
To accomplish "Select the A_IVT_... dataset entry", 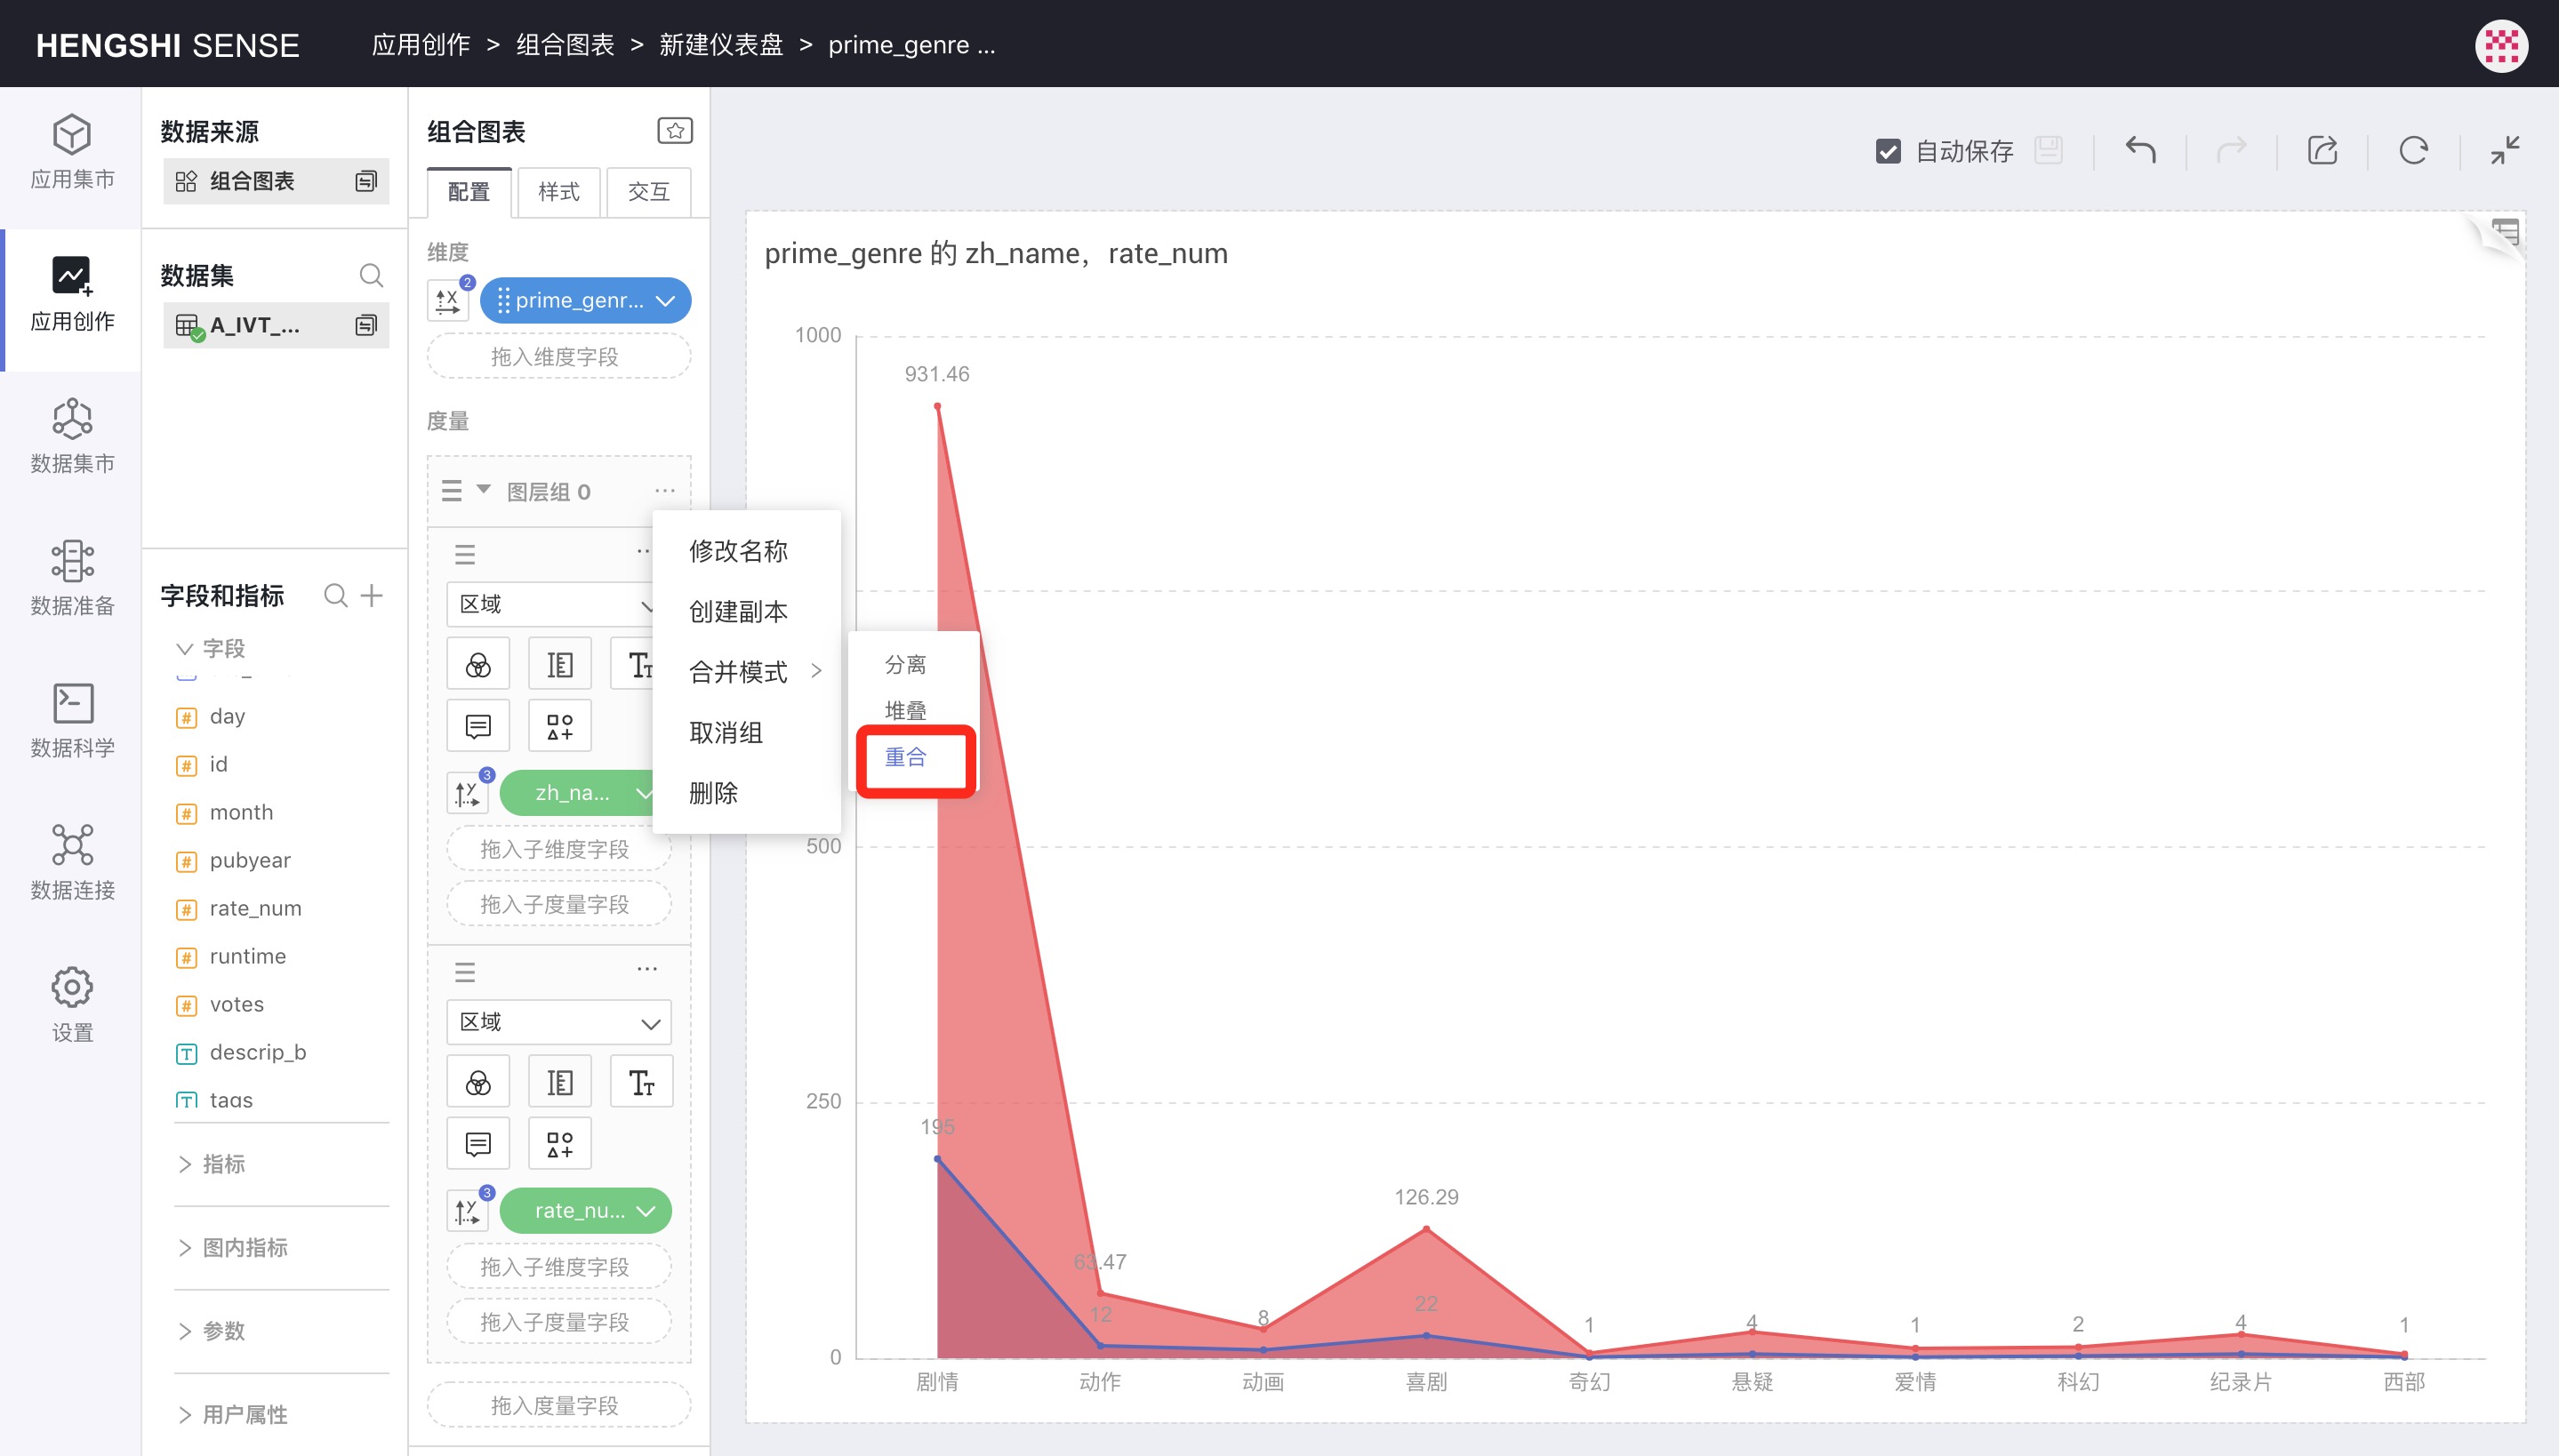I will tap(275, 325).
